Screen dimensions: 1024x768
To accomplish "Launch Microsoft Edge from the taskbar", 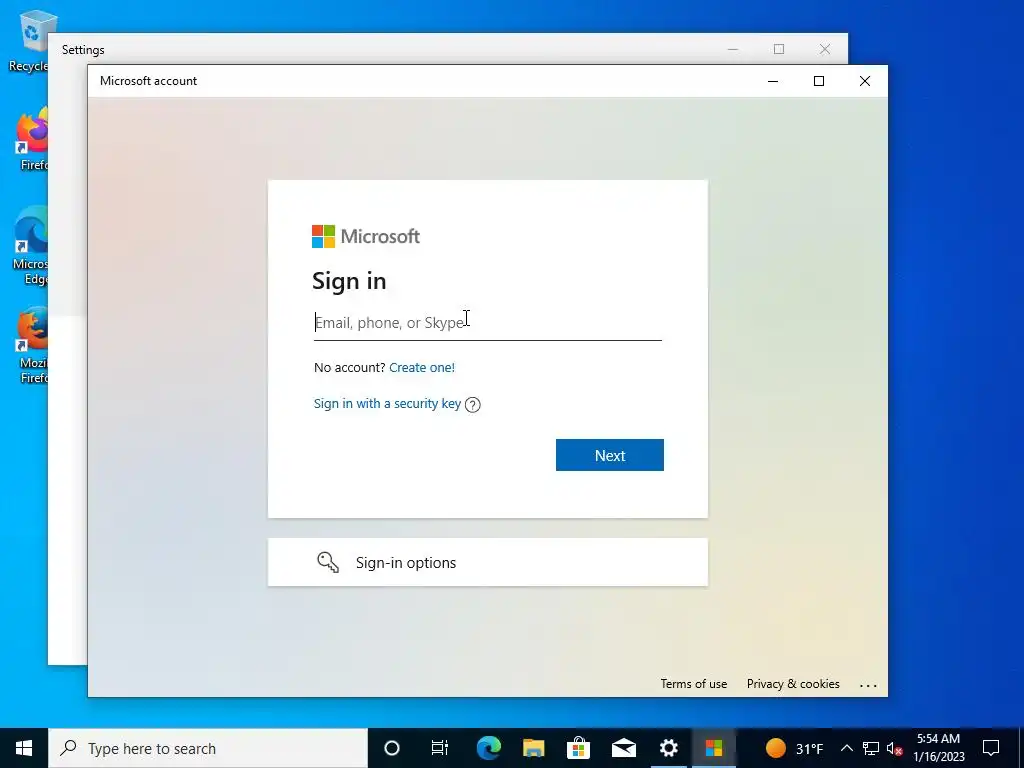I will (488, 748).
